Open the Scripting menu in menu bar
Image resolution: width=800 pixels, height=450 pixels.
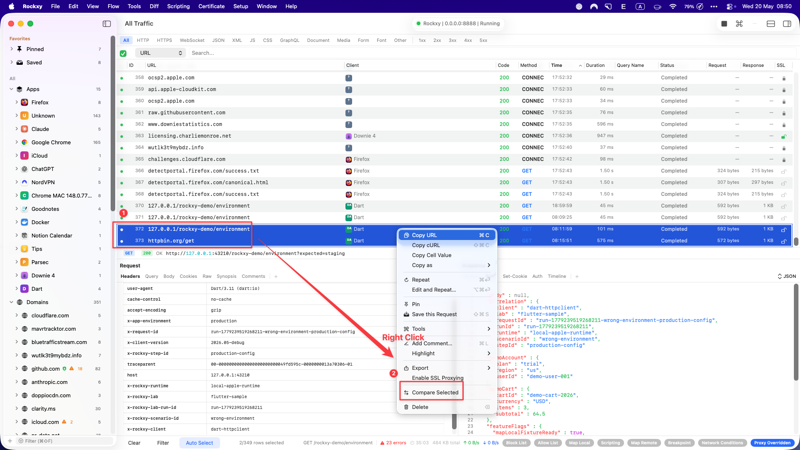(x=178, y=7)
